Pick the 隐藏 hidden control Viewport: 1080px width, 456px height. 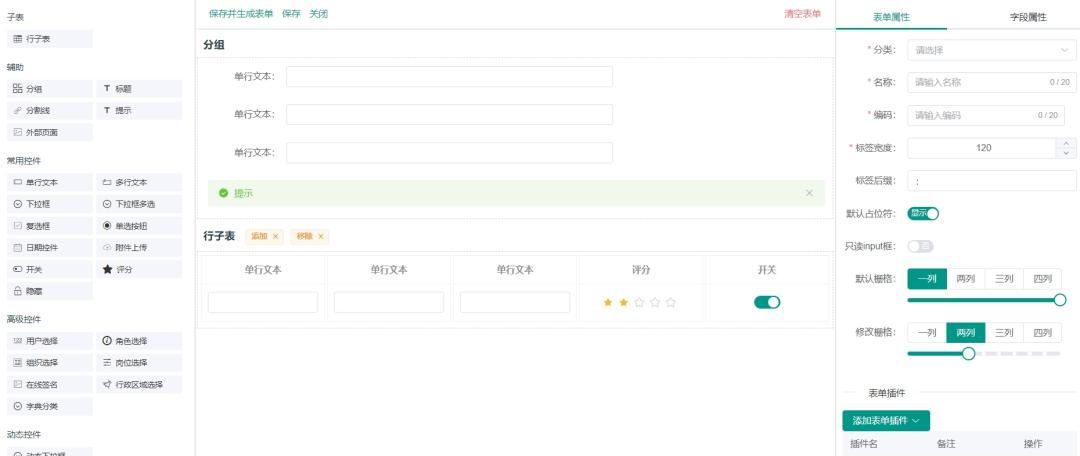point(50,291)
